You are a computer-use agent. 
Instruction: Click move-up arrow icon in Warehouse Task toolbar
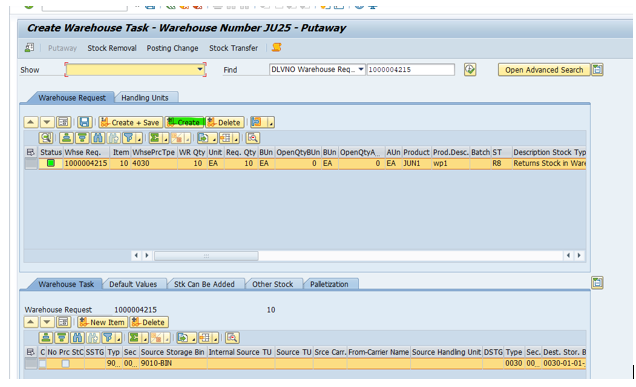(x=31, y=322)
